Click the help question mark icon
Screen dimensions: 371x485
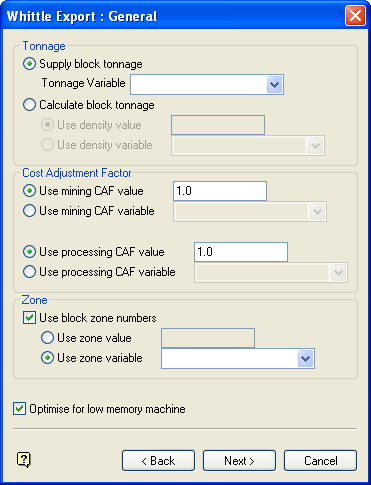click(24, 460)
